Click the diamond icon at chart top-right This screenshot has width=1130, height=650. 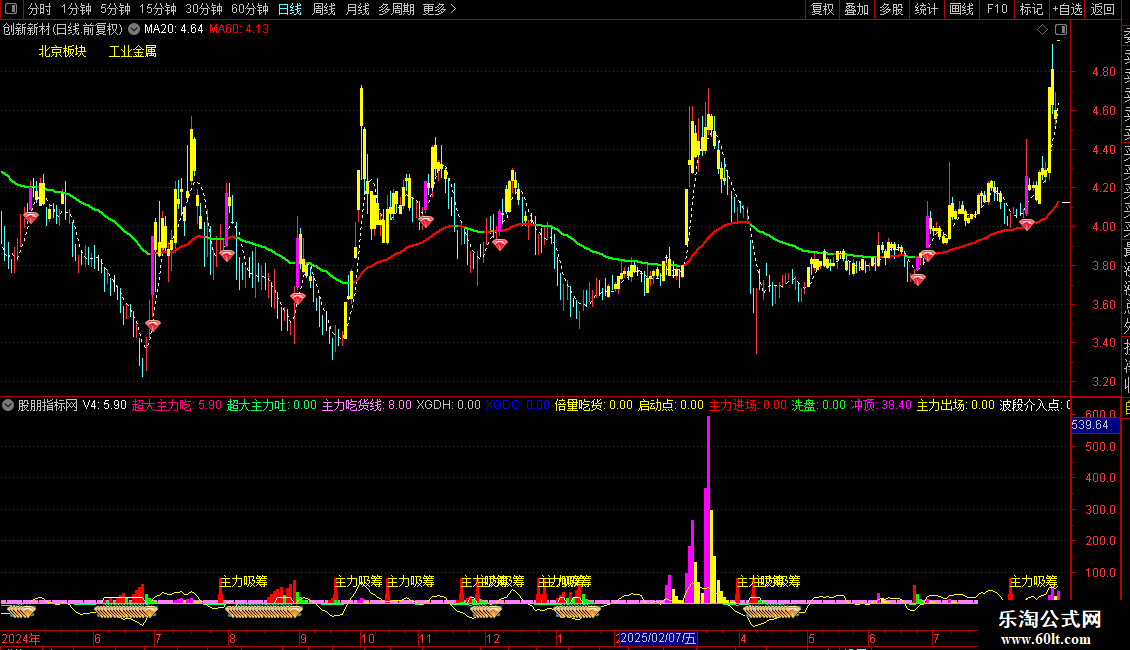tap(1042, 30)
